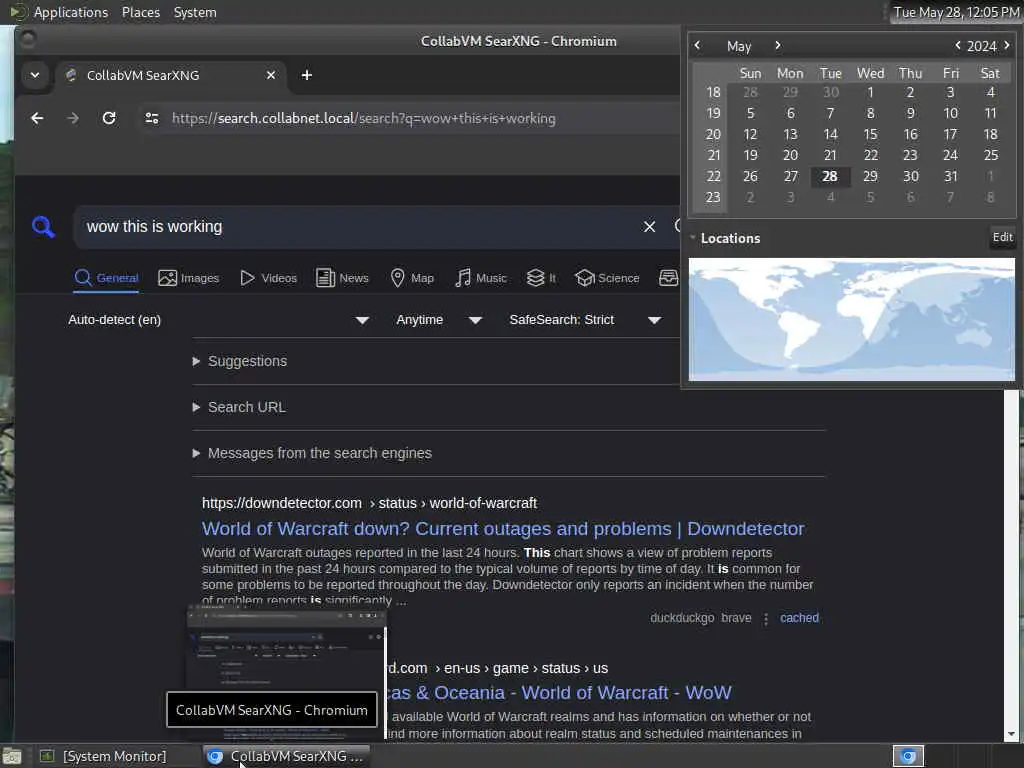Open World of Warcraft Downdetector result link
This screenshot has width=1024, height=768.
click(503, 529)
